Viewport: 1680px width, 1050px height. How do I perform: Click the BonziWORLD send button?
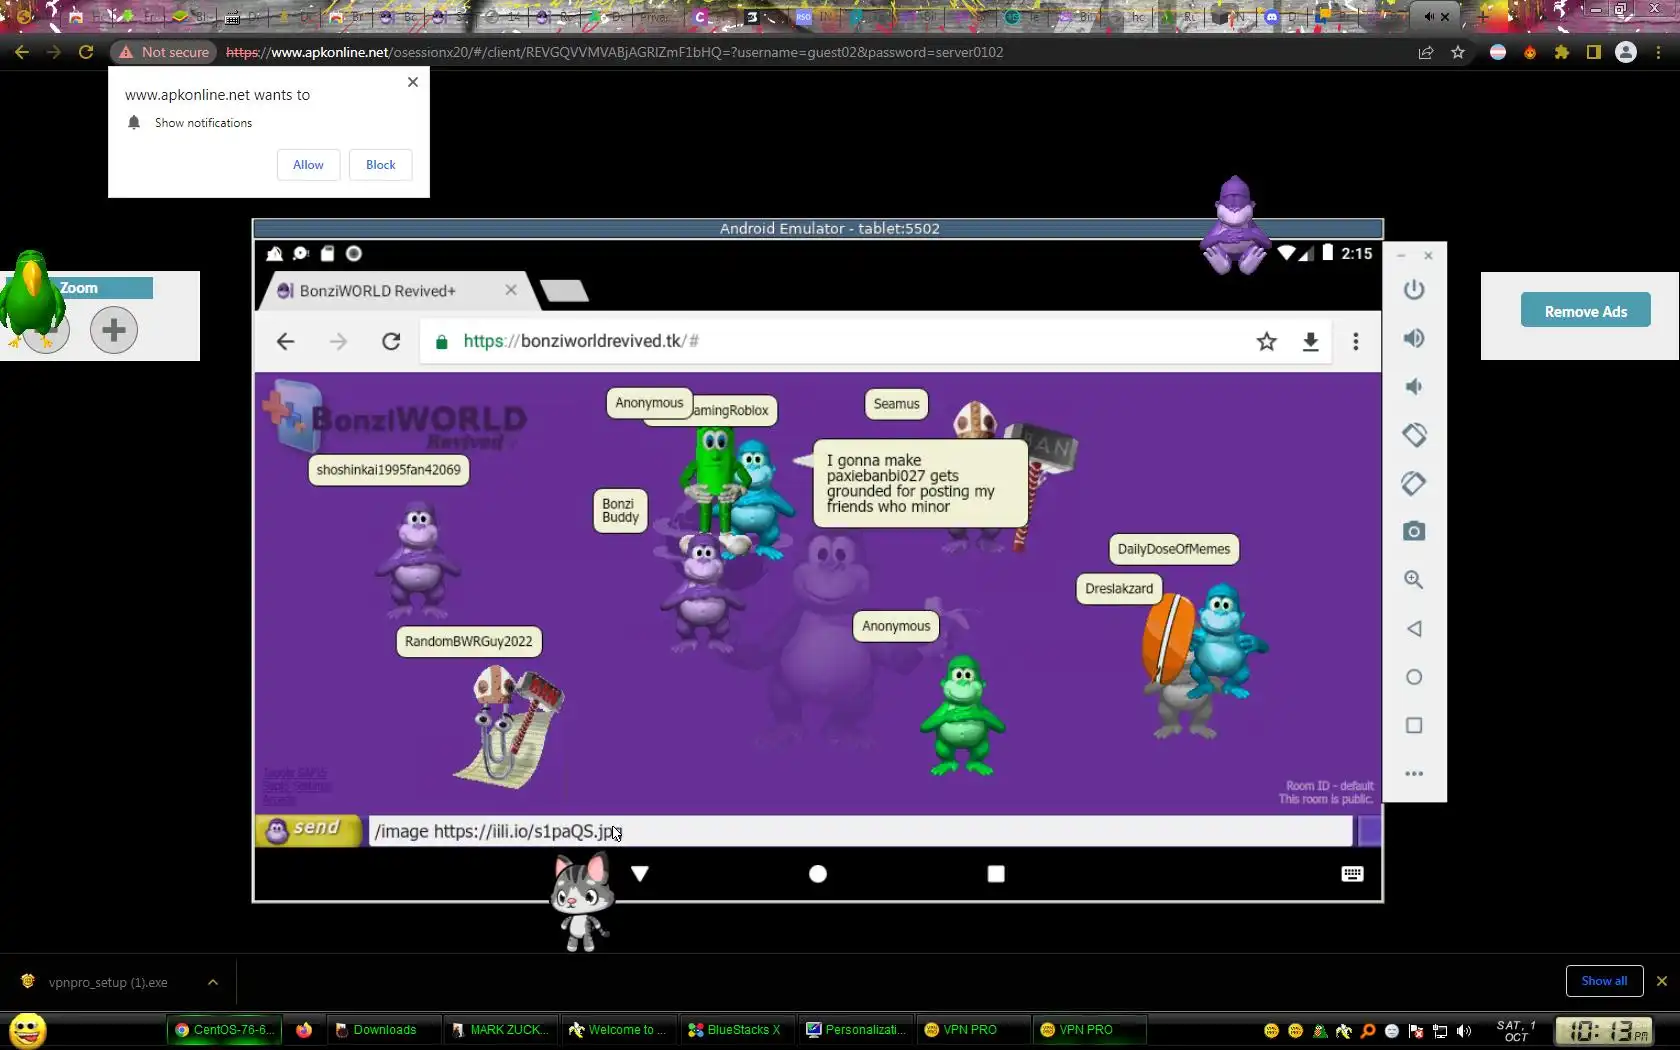pyautogui.click(x=307, y=830)
